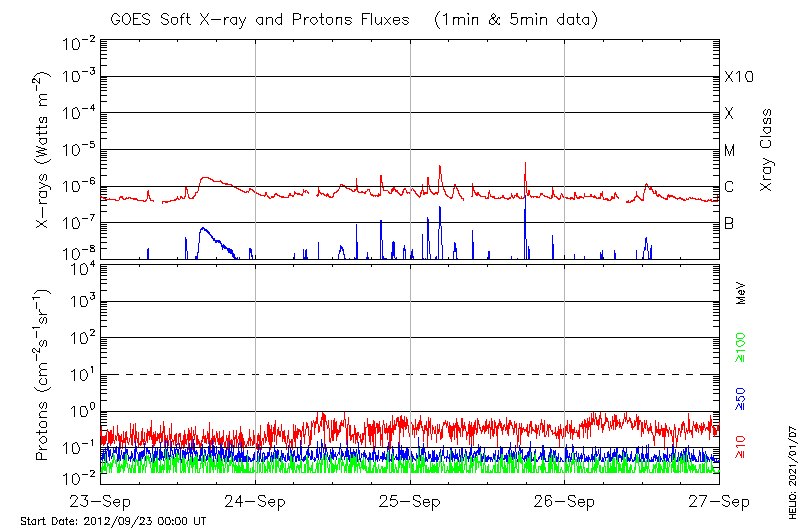
Task: Click the 23-Sep date tick label
Action: click(x=102, y=500)
